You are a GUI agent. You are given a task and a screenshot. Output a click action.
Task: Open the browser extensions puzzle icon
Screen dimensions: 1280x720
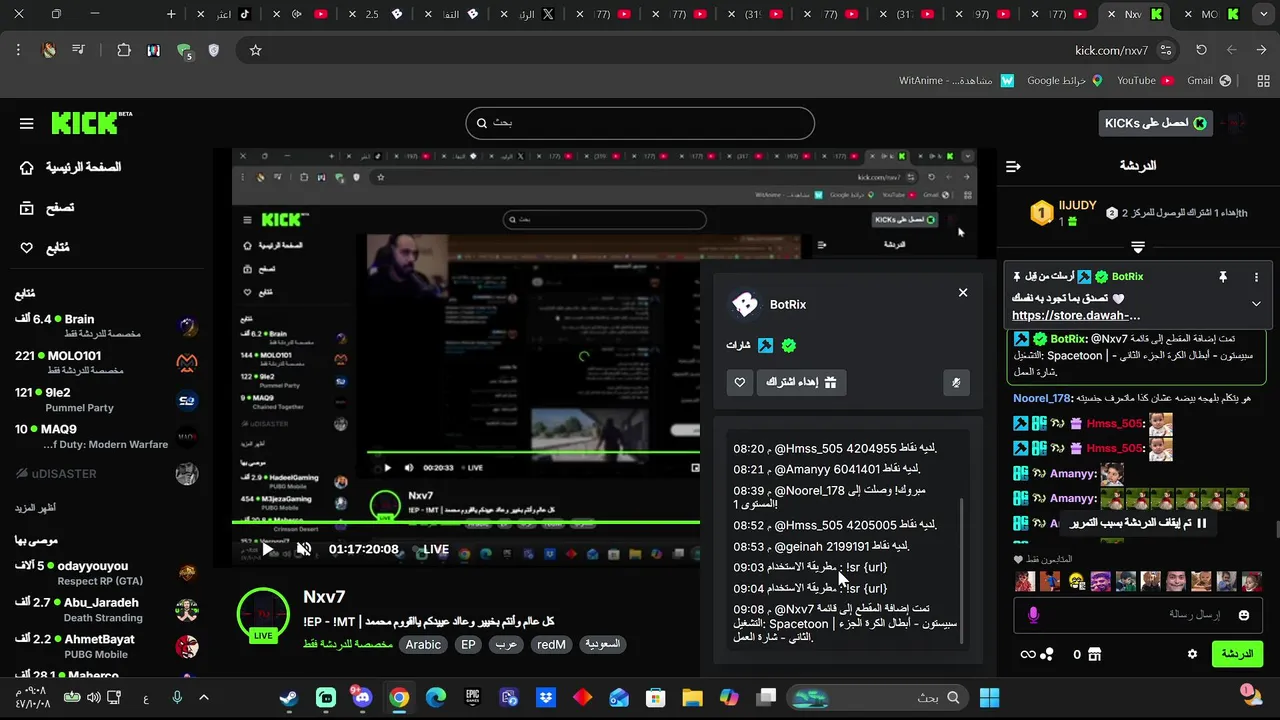coord(124,50)
